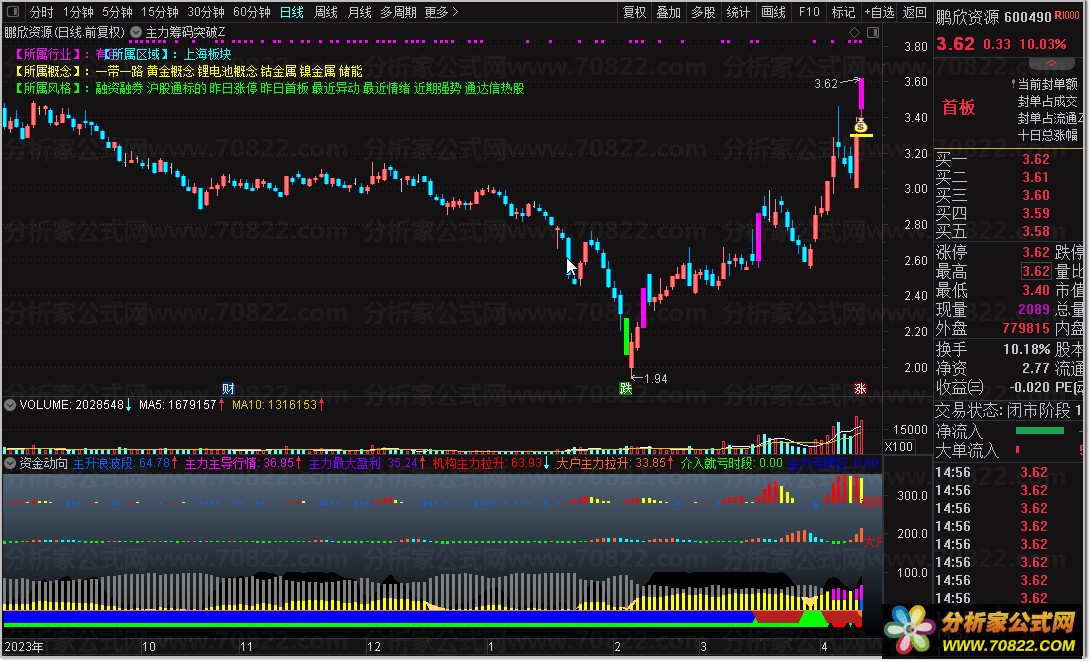Click 鹏欣资源 stock name in quote panel
This screenshot has width=1092, height=662.
click(x=967, y=17)
